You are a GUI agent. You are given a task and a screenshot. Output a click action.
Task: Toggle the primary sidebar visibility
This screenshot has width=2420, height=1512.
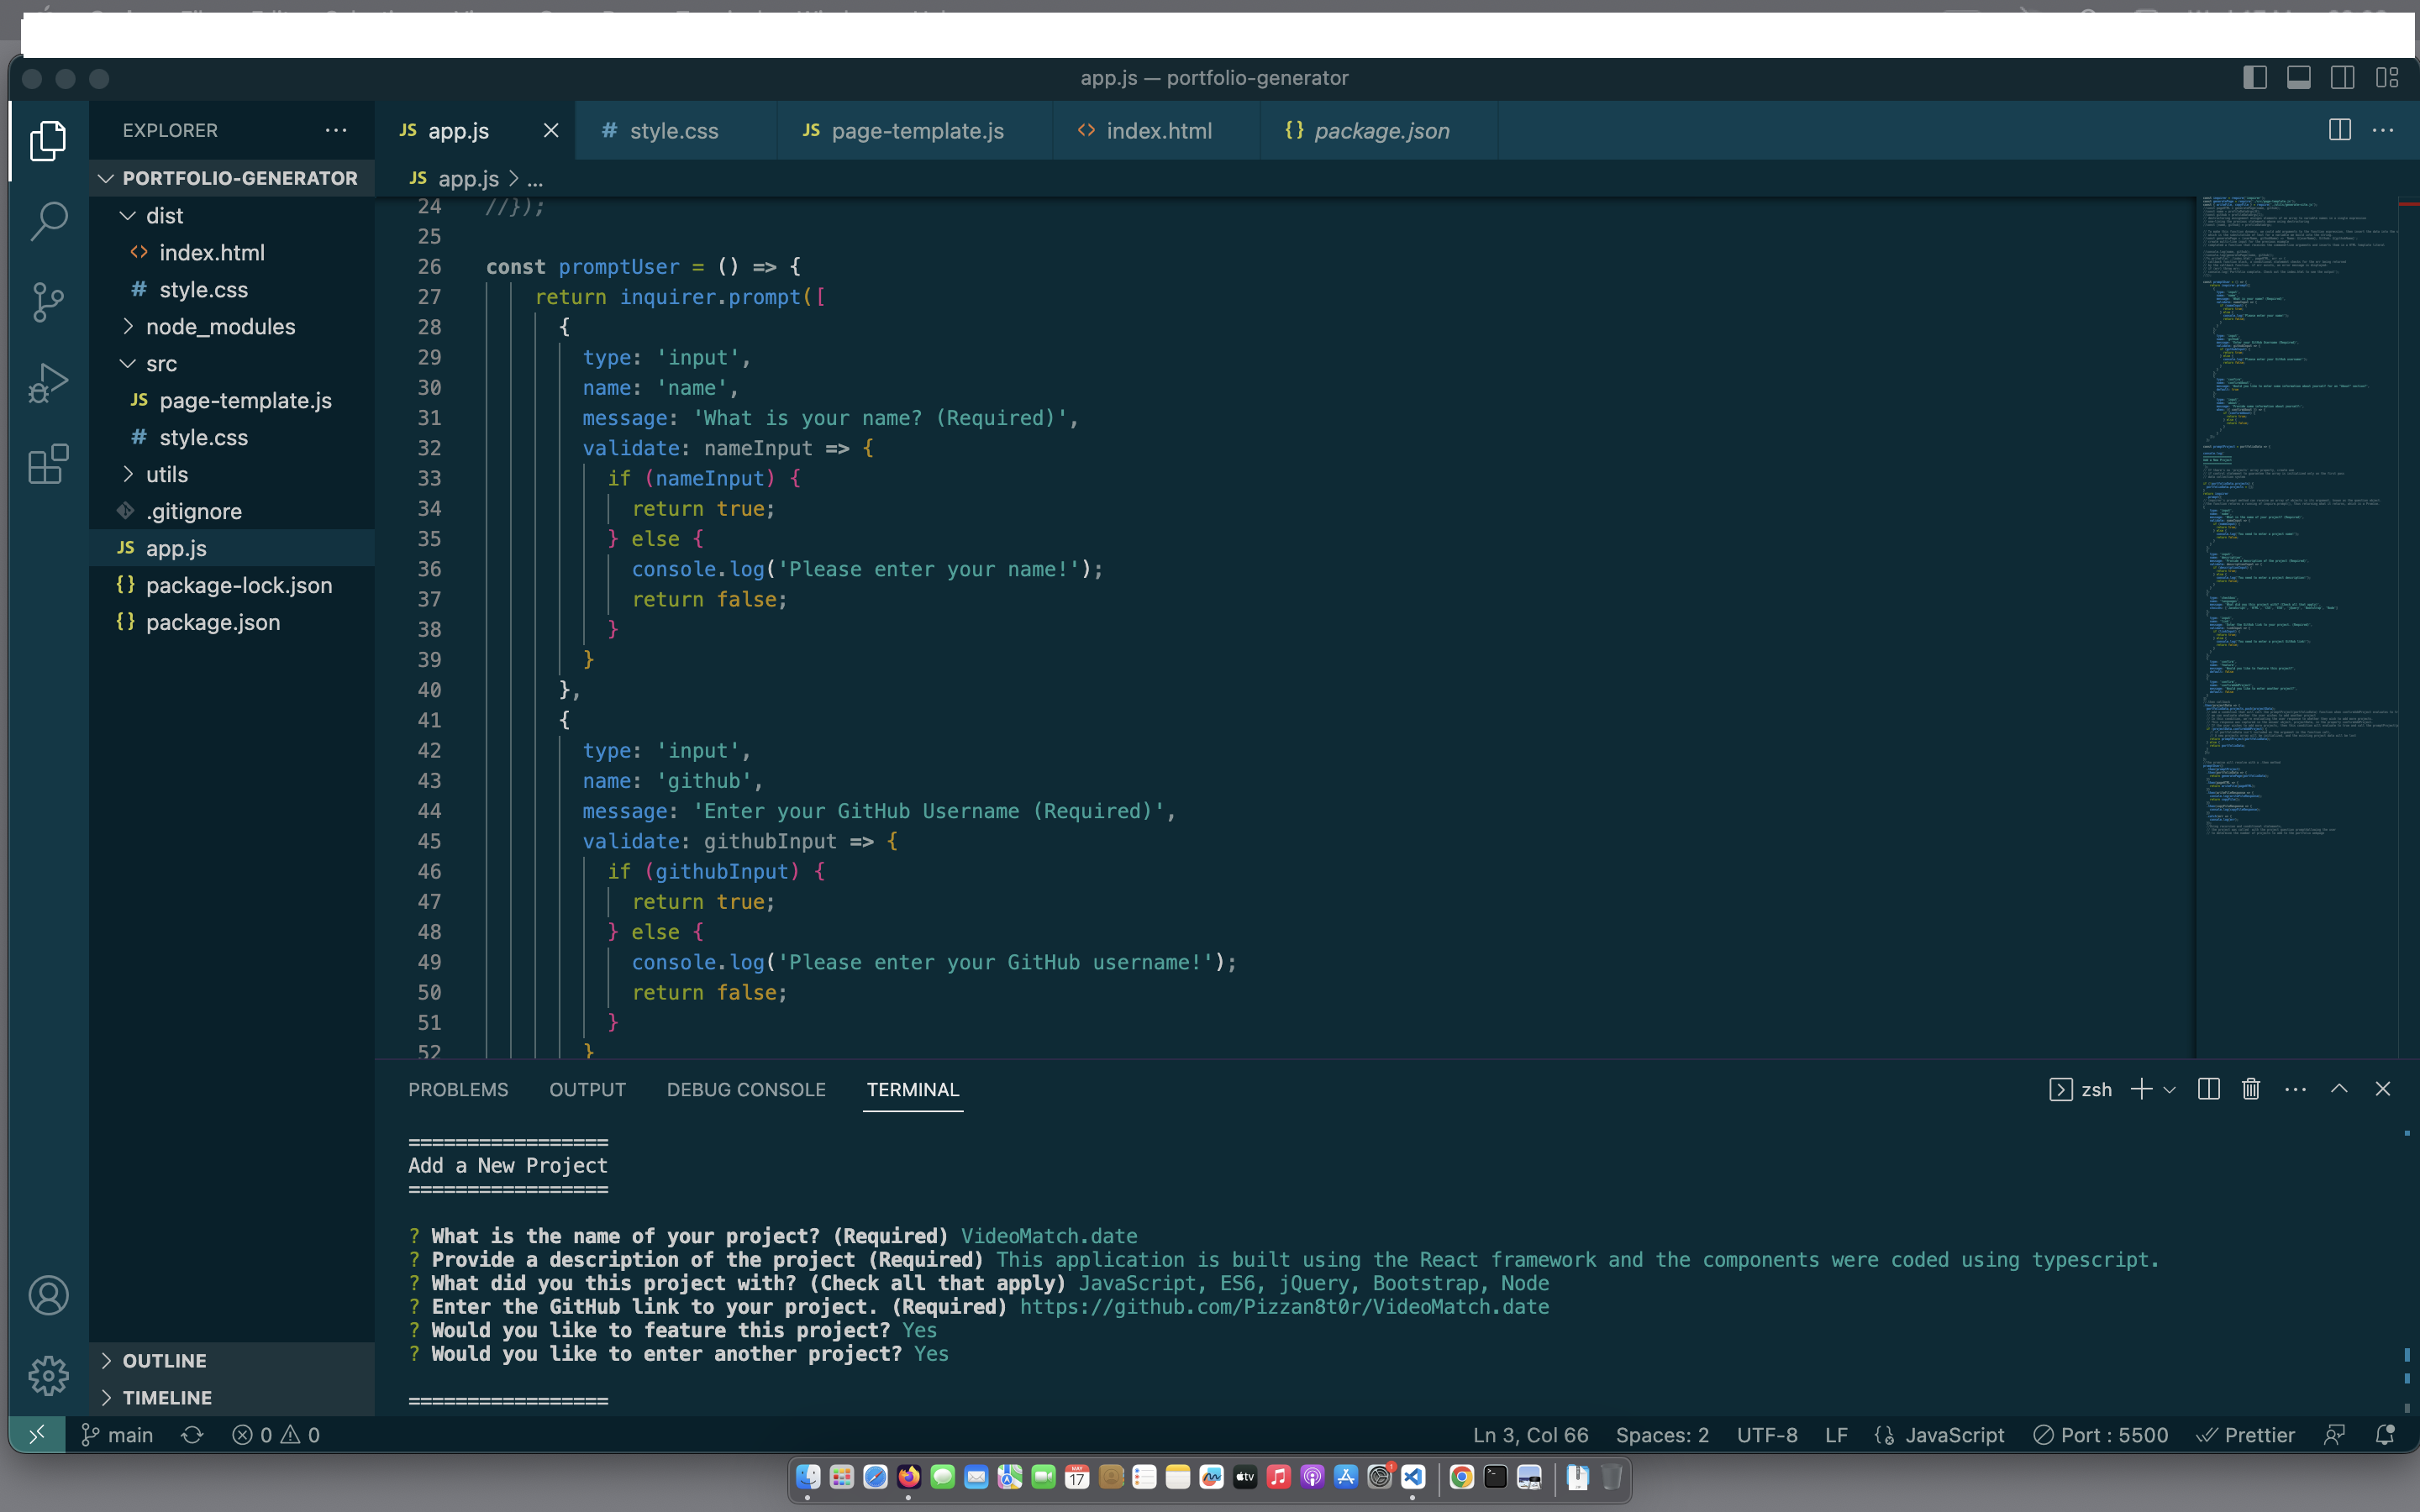[2256, 77]
